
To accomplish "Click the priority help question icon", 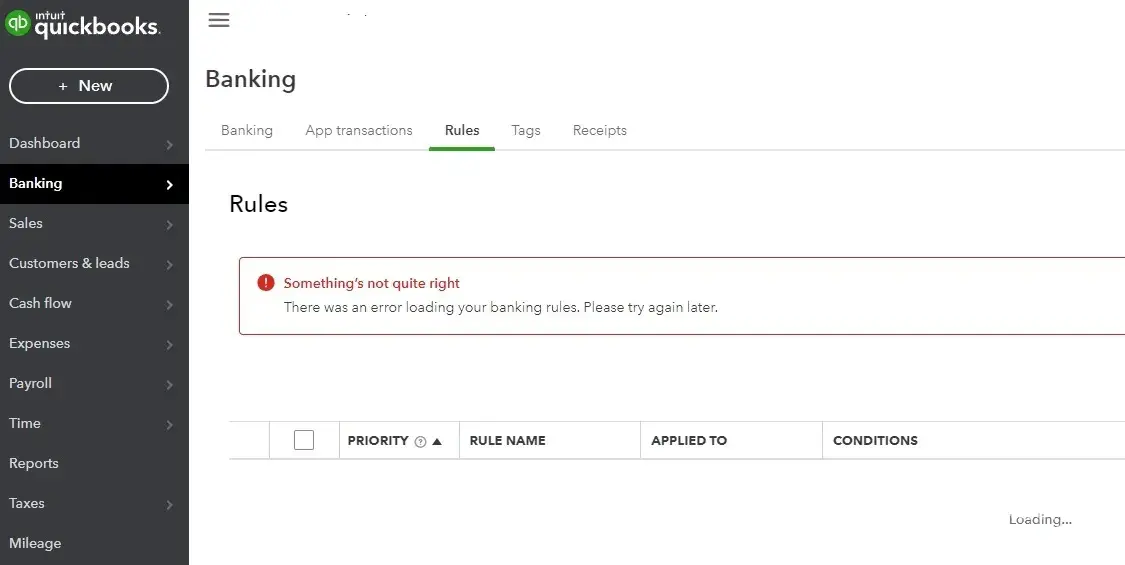I will 420,441.
